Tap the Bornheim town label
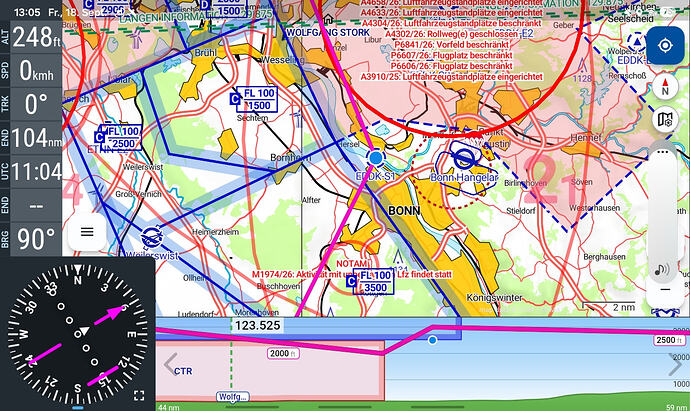Image resolution: width=690 pixels, height=411 pixels. point(290,158)
